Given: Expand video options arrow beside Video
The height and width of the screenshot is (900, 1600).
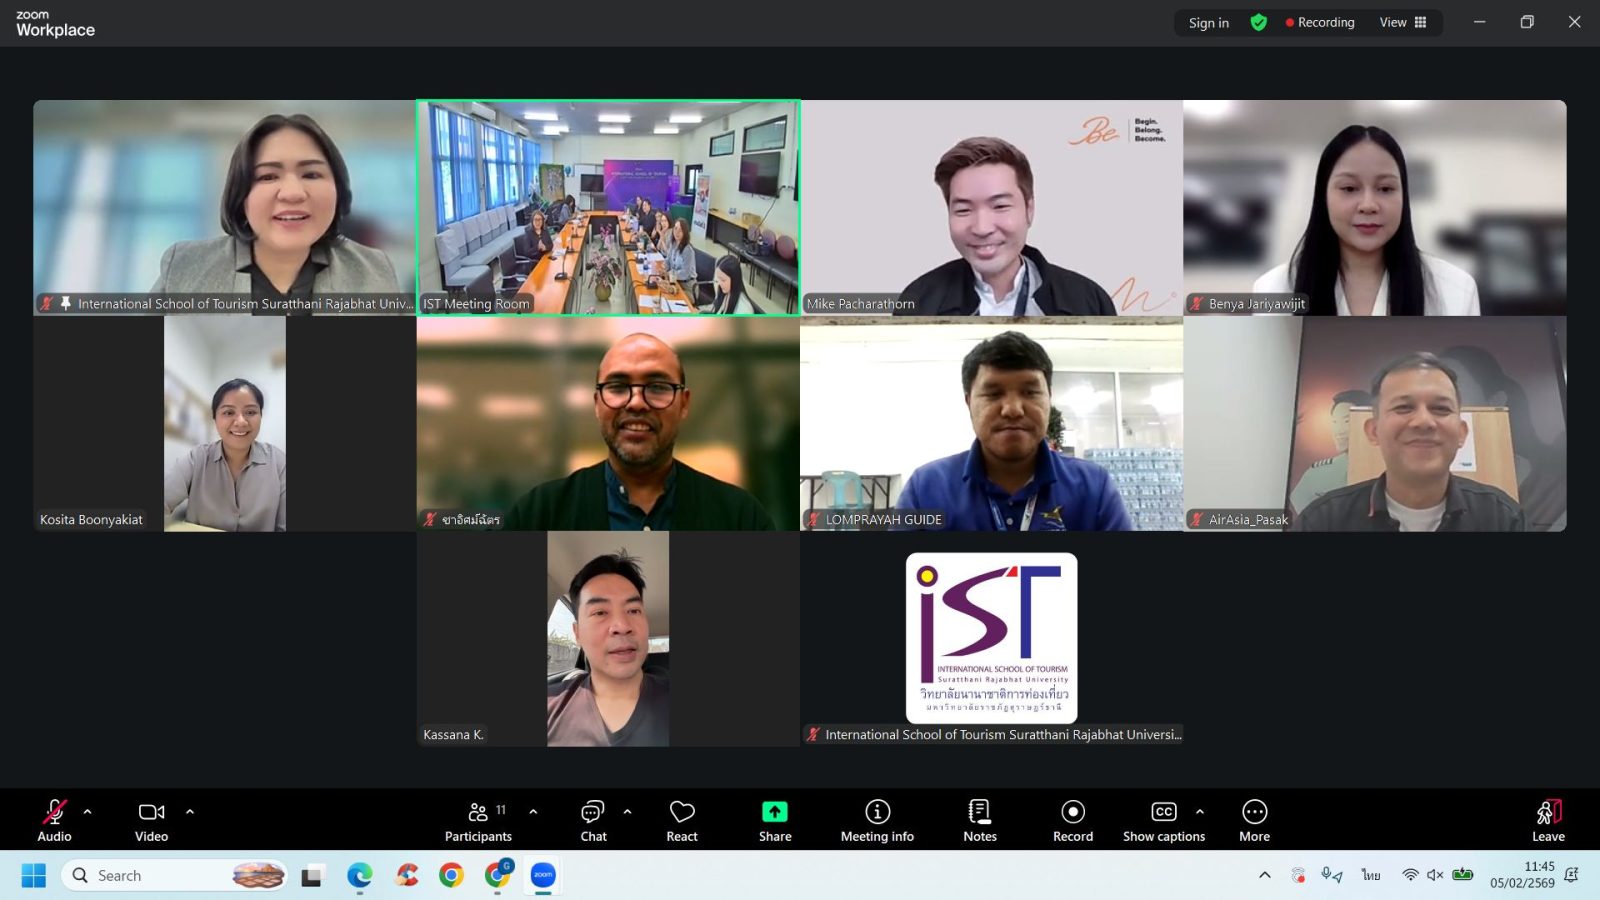Looking at the screenshot, I should [190, 811].
